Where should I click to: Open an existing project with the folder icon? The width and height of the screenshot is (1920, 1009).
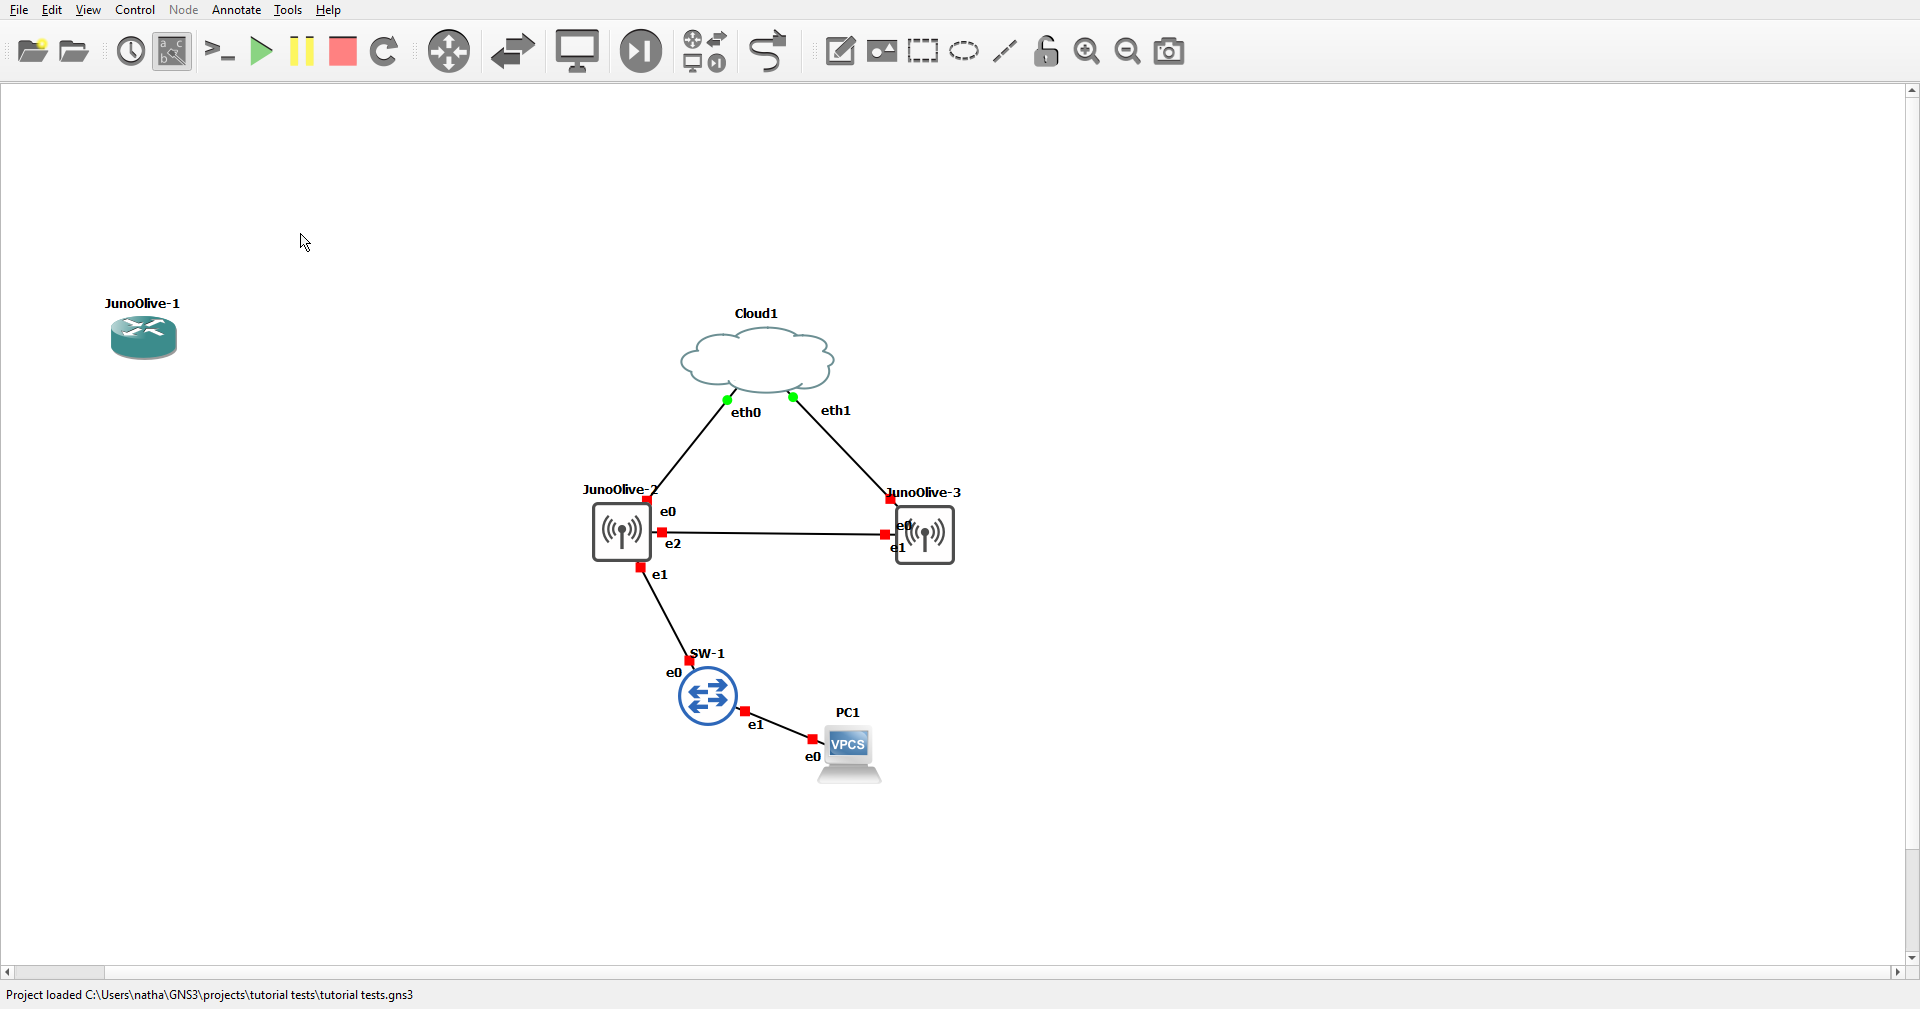coord(72,51)
